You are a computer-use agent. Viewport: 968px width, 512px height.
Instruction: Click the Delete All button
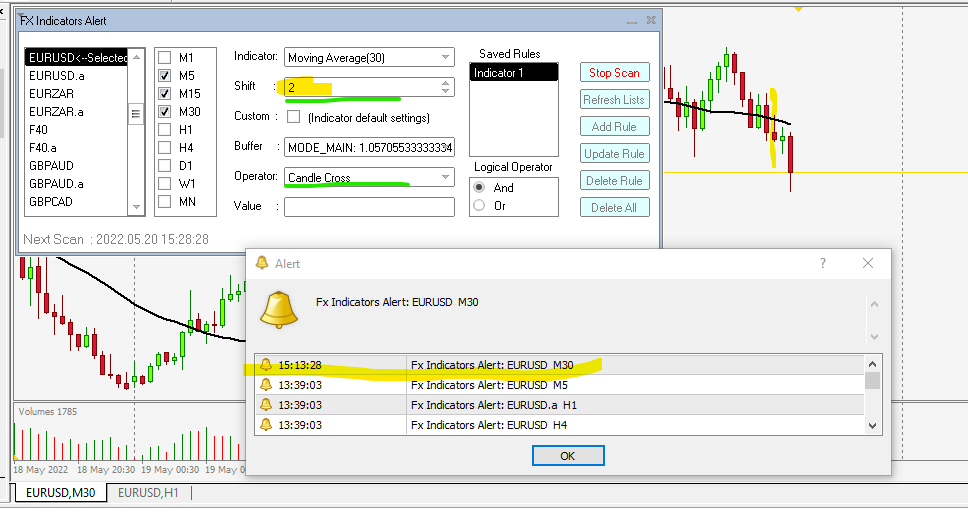tap(614, 208)
